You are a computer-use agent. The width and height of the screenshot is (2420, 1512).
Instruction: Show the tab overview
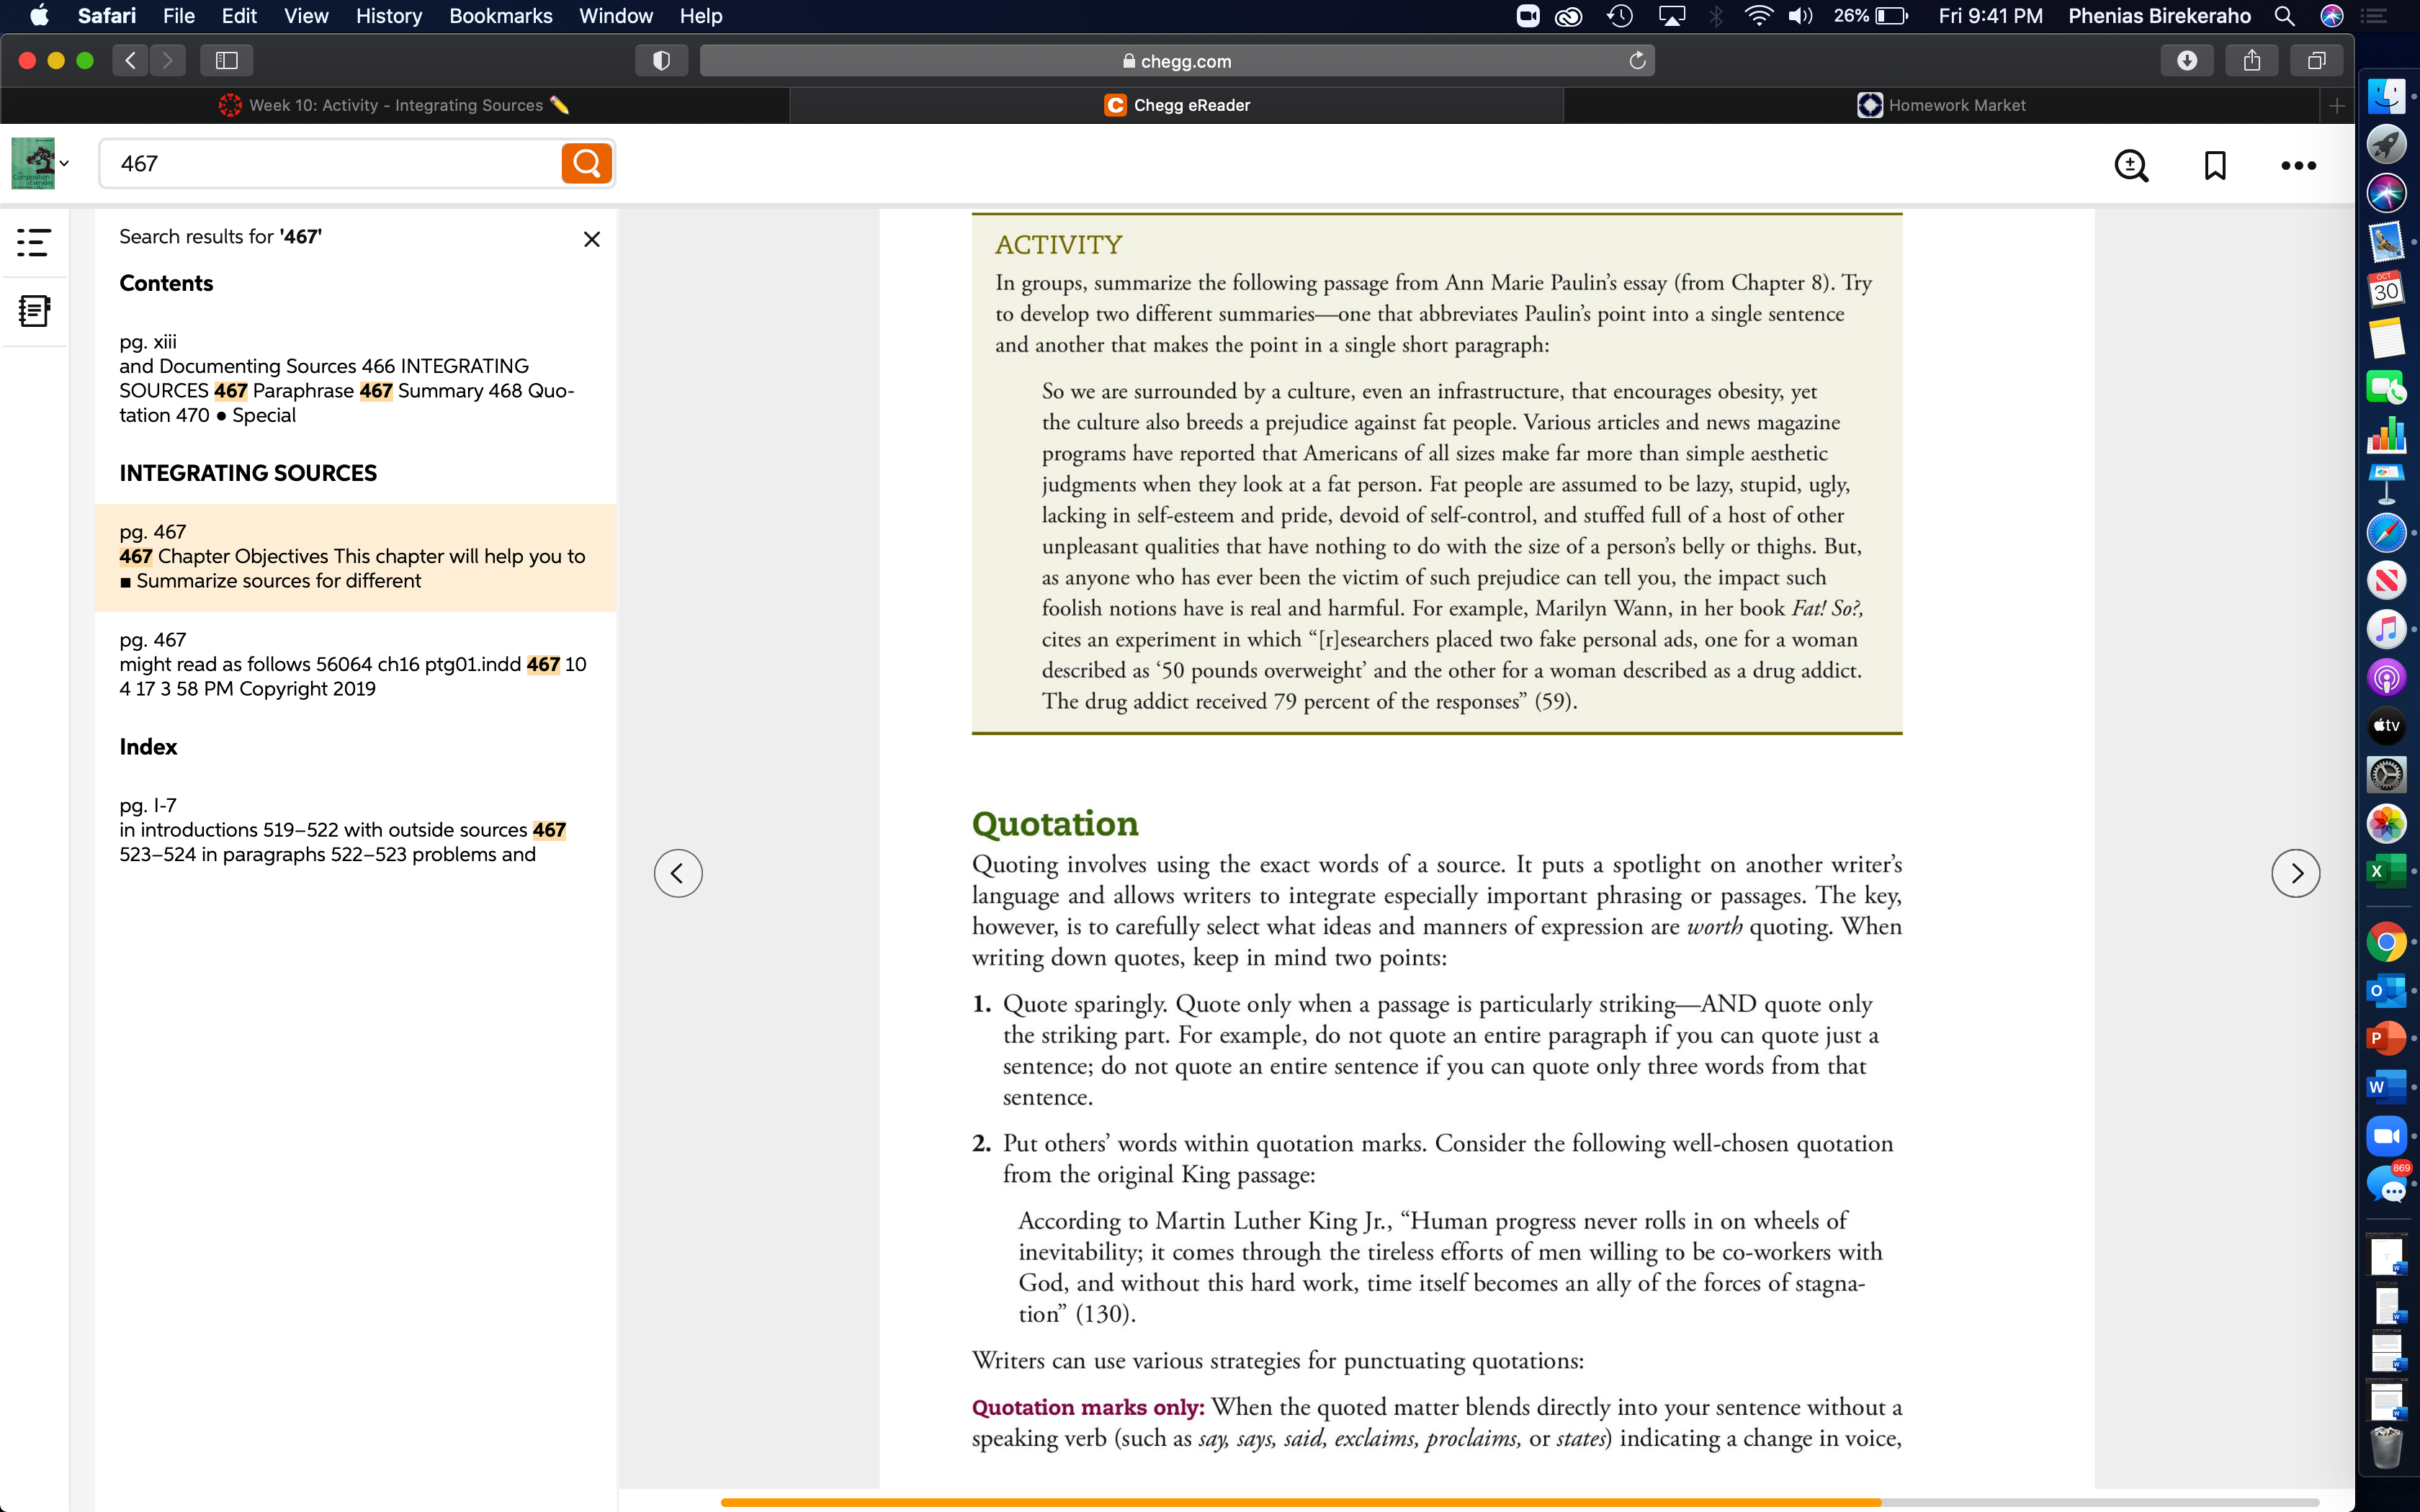[x=2316, y=60]
